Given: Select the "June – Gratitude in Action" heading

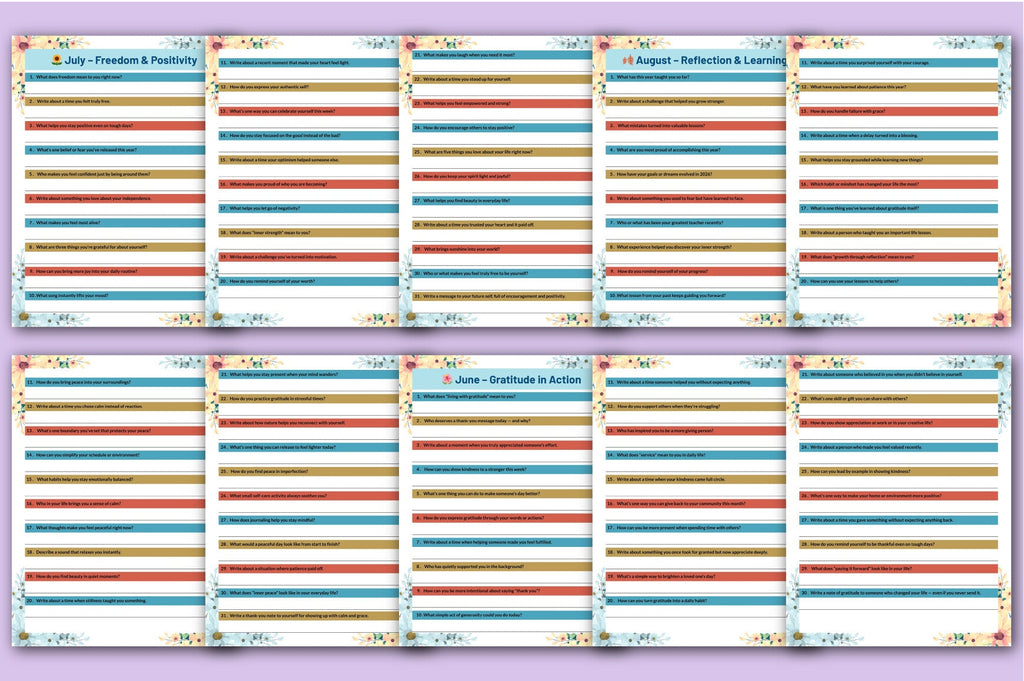Looking at the screenshot, I should click(x=518, y=379).
